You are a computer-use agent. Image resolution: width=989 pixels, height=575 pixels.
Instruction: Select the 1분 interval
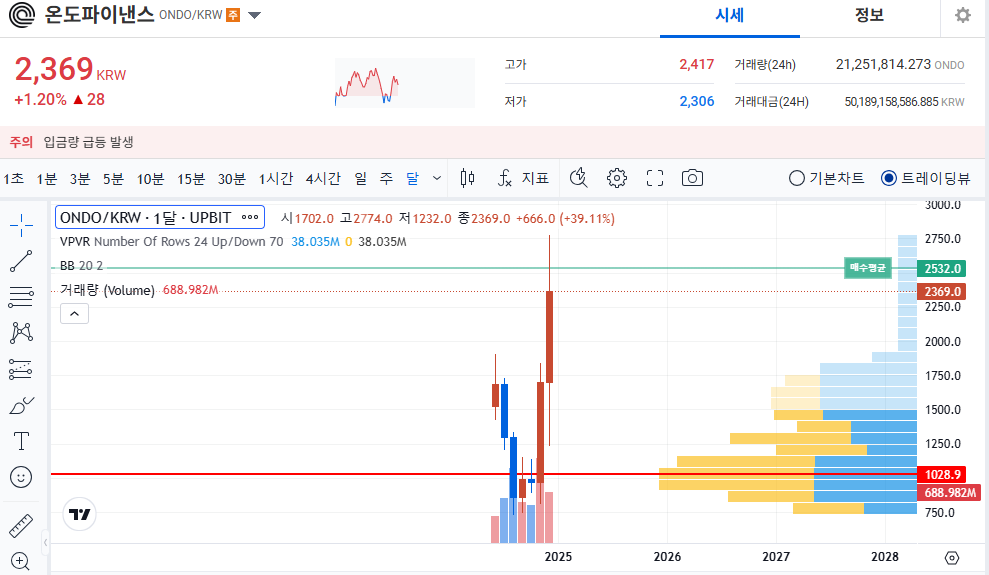coord(47,178)
